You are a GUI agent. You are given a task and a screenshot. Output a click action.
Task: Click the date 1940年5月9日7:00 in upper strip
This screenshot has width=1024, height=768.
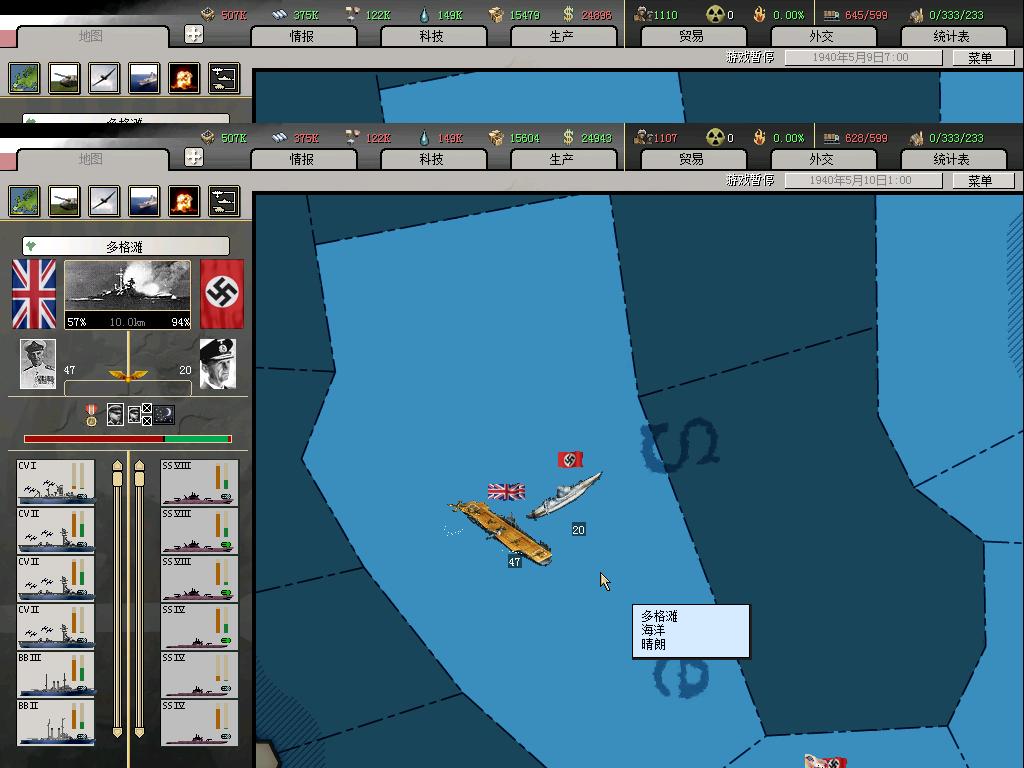pos(863,57)
